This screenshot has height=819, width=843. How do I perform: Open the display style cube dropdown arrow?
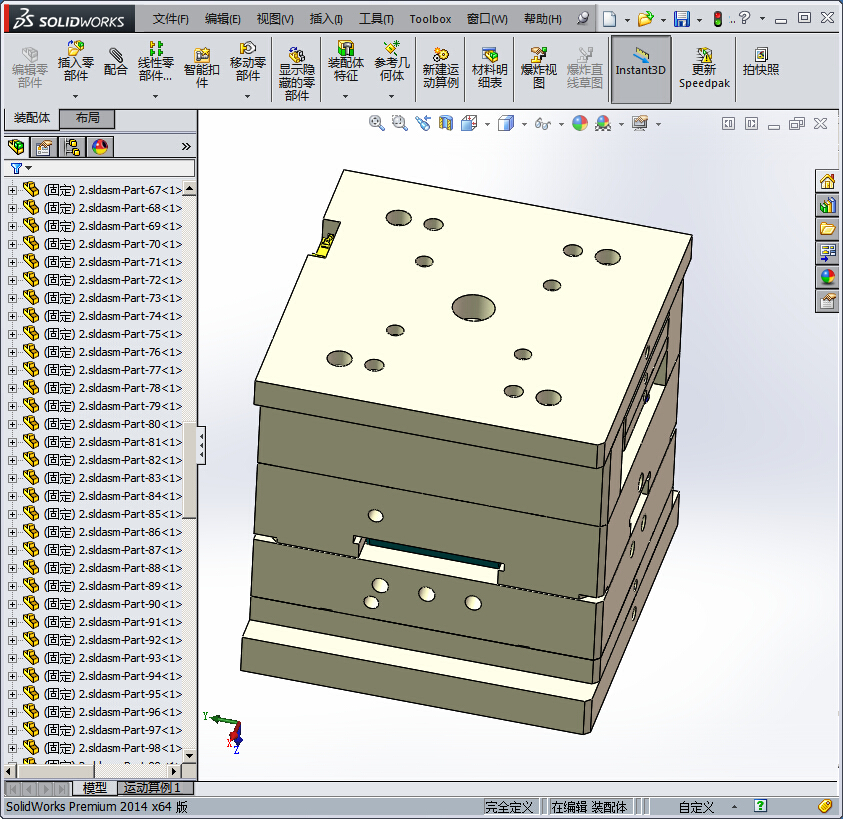pos(525,124)
